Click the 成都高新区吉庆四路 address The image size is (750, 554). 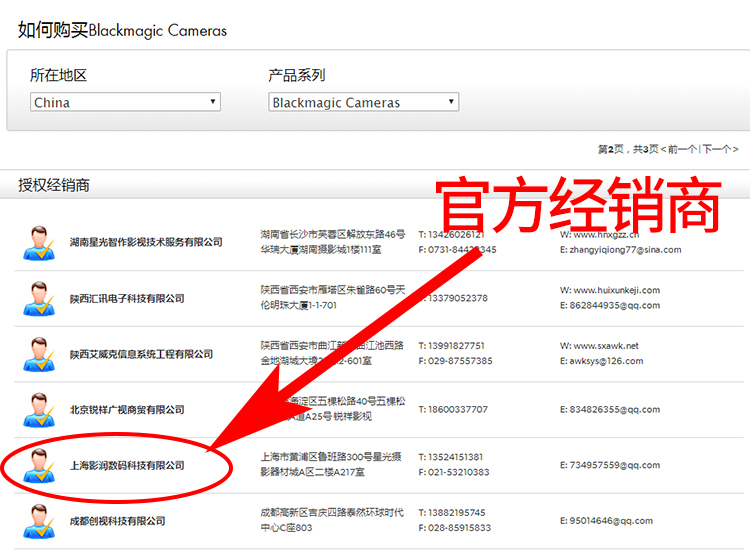(x=332, y=520)
